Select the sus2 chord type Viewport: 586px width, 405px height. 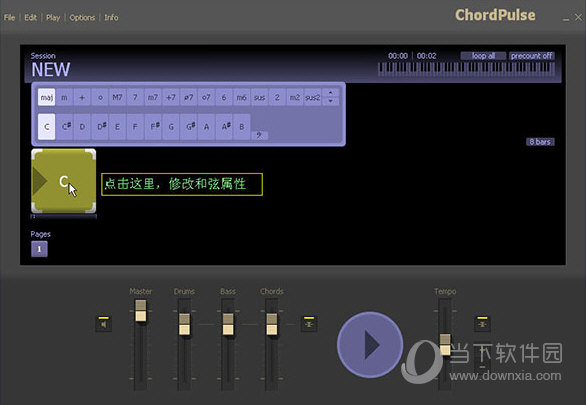312,98
